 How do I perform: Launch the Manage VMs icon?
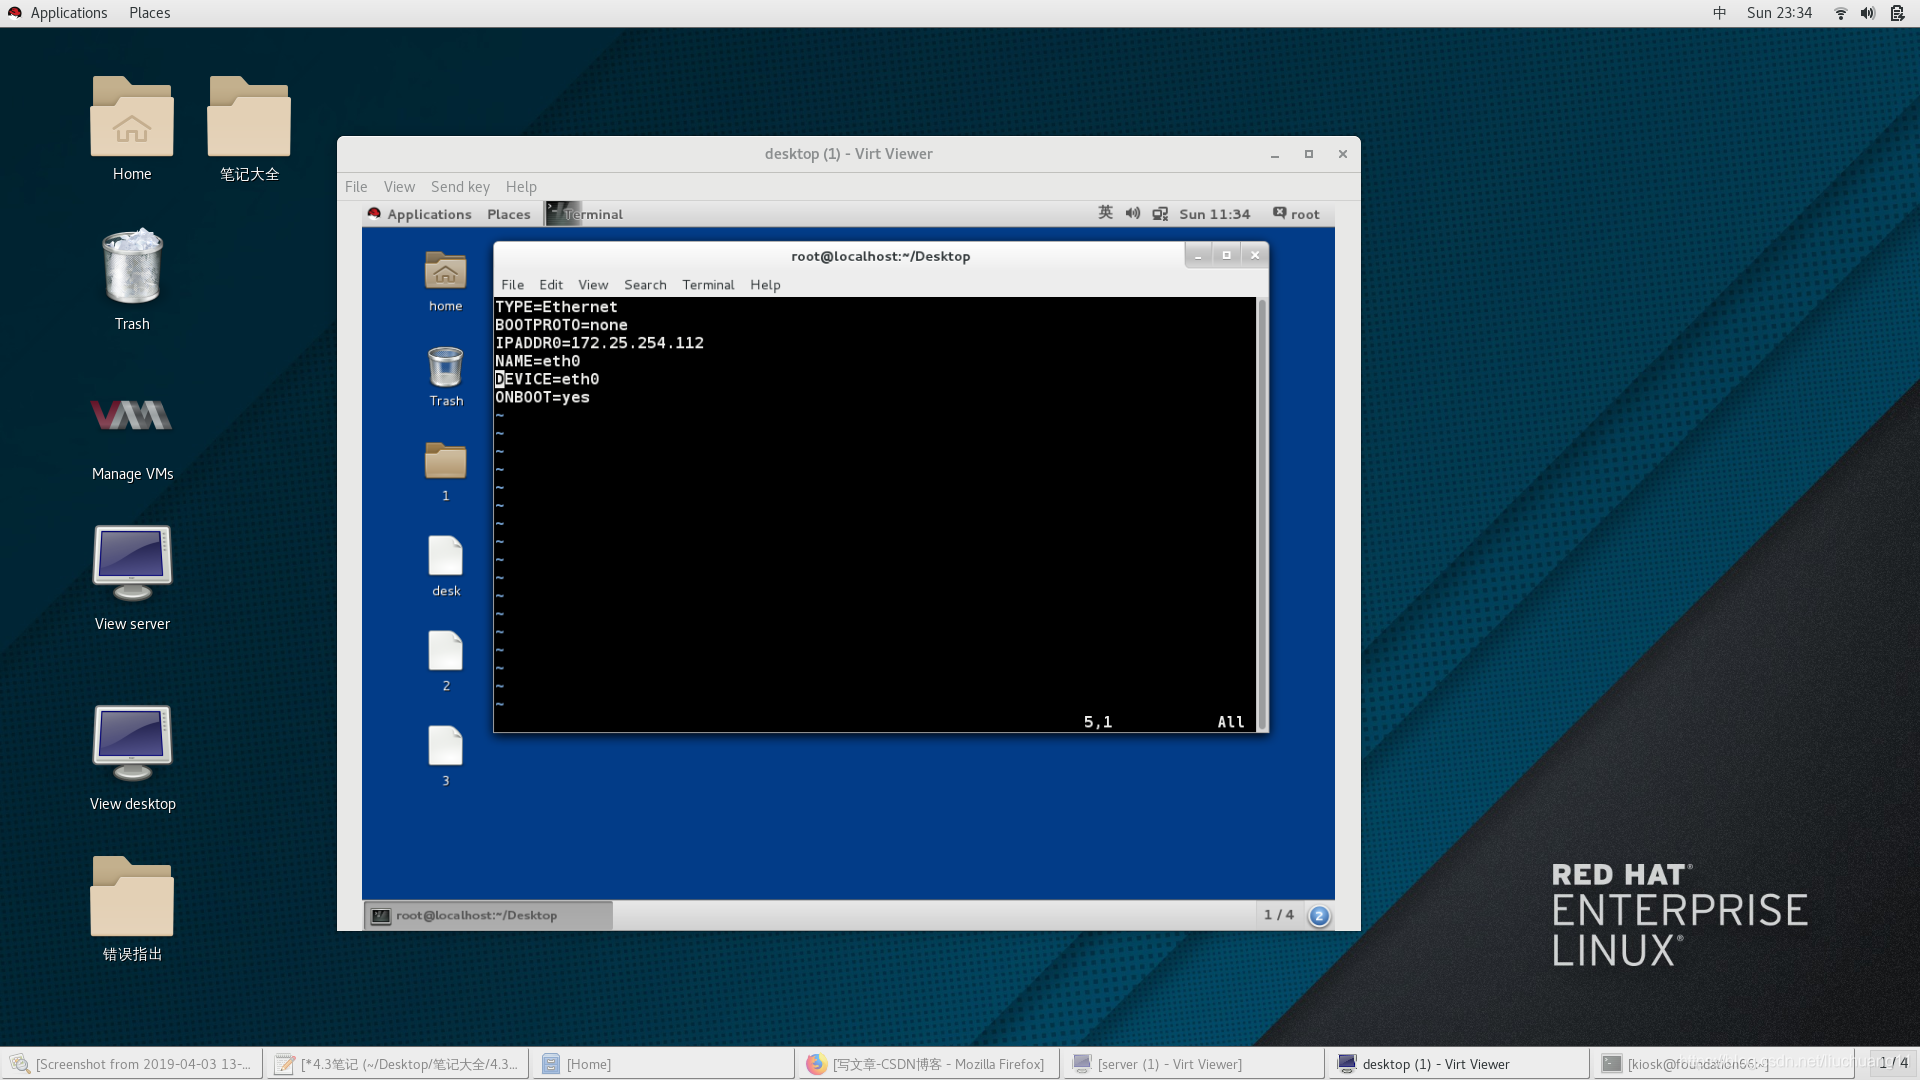(x=132, y=415)
